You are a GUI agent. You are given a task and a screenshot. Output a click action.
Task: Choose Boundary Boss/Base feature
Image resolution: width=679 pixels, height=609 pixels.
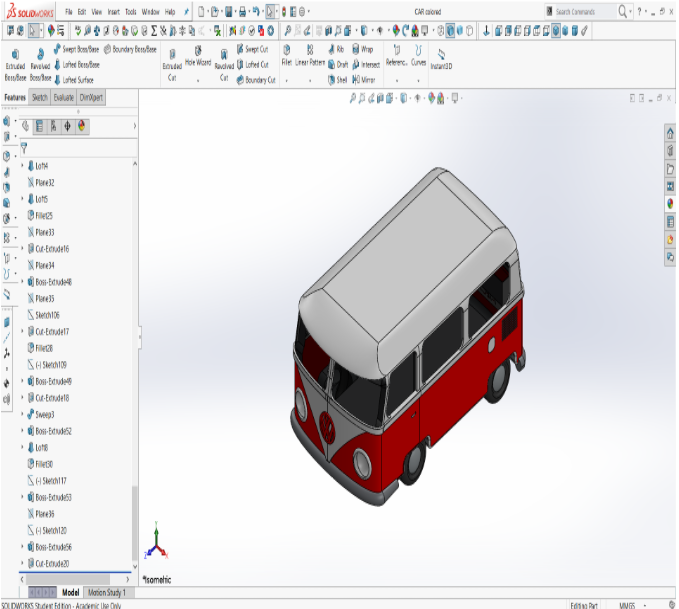pos(130,49)
